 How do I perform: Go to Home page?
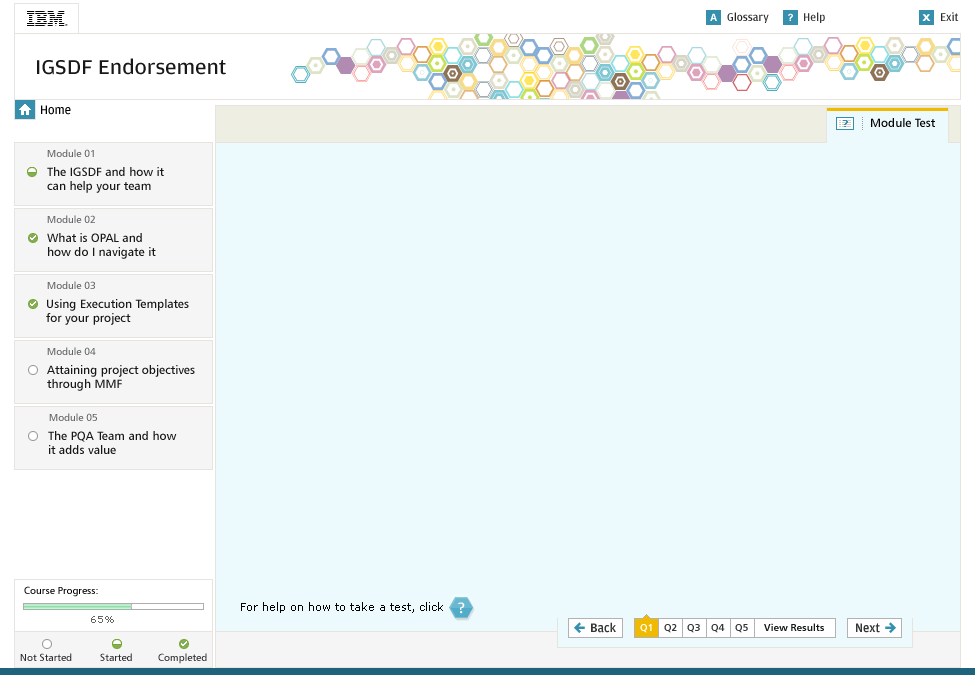(x=55, y=110)
